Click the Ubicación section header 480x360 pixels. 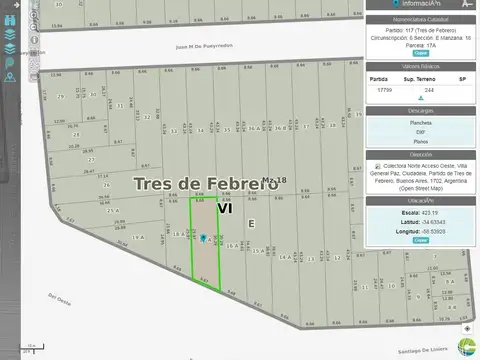click(421, 201)
